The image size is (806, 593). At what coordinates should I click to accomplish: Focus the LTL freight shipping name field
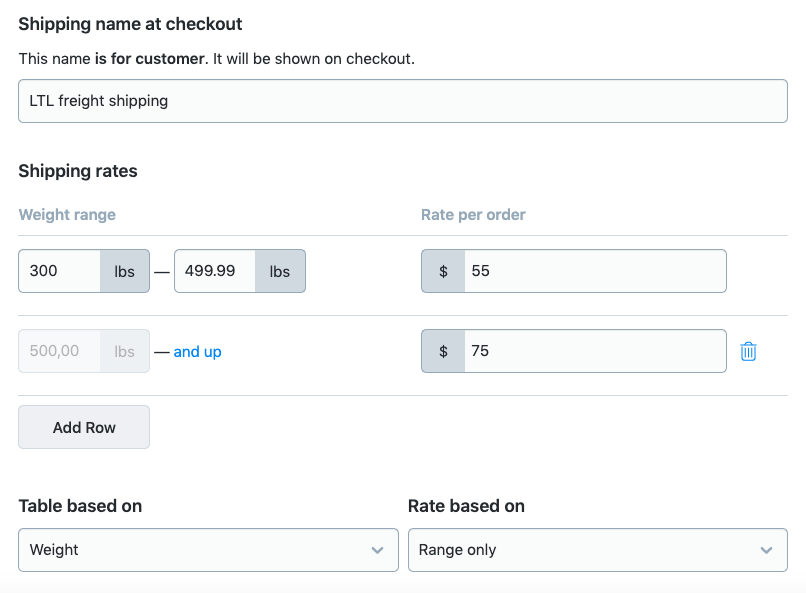(402, 101)
